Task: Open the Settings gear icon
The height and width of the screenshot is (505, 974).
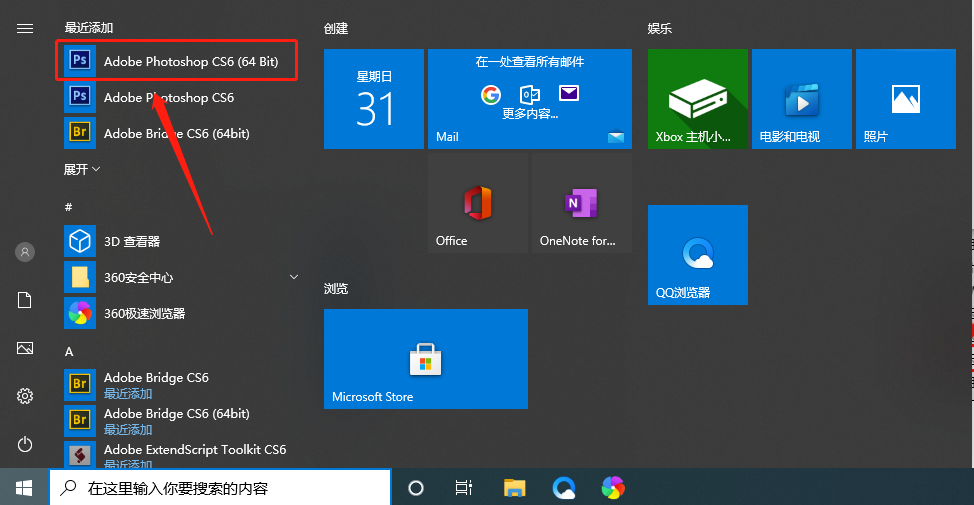Action: (x=25, y=396)
